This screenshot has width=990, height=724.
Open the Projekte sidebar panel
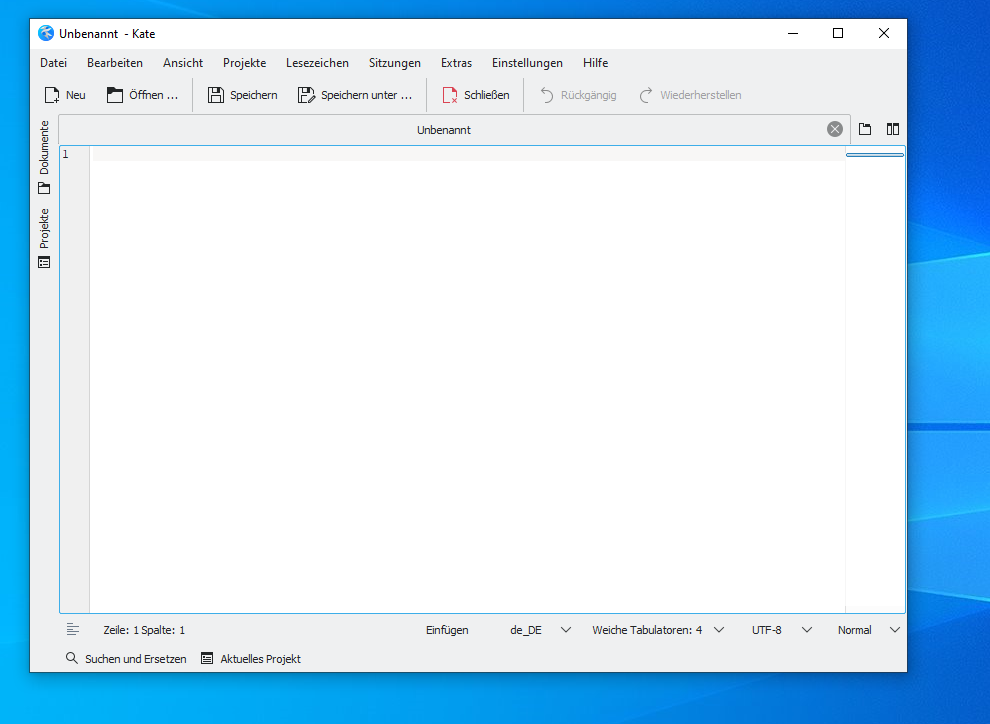(x=44, y=238)
